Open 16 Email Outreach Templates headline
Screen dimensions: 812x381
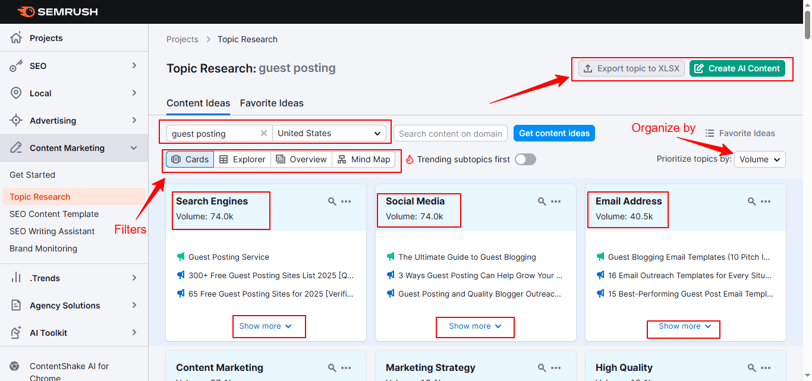pos(690,275)
